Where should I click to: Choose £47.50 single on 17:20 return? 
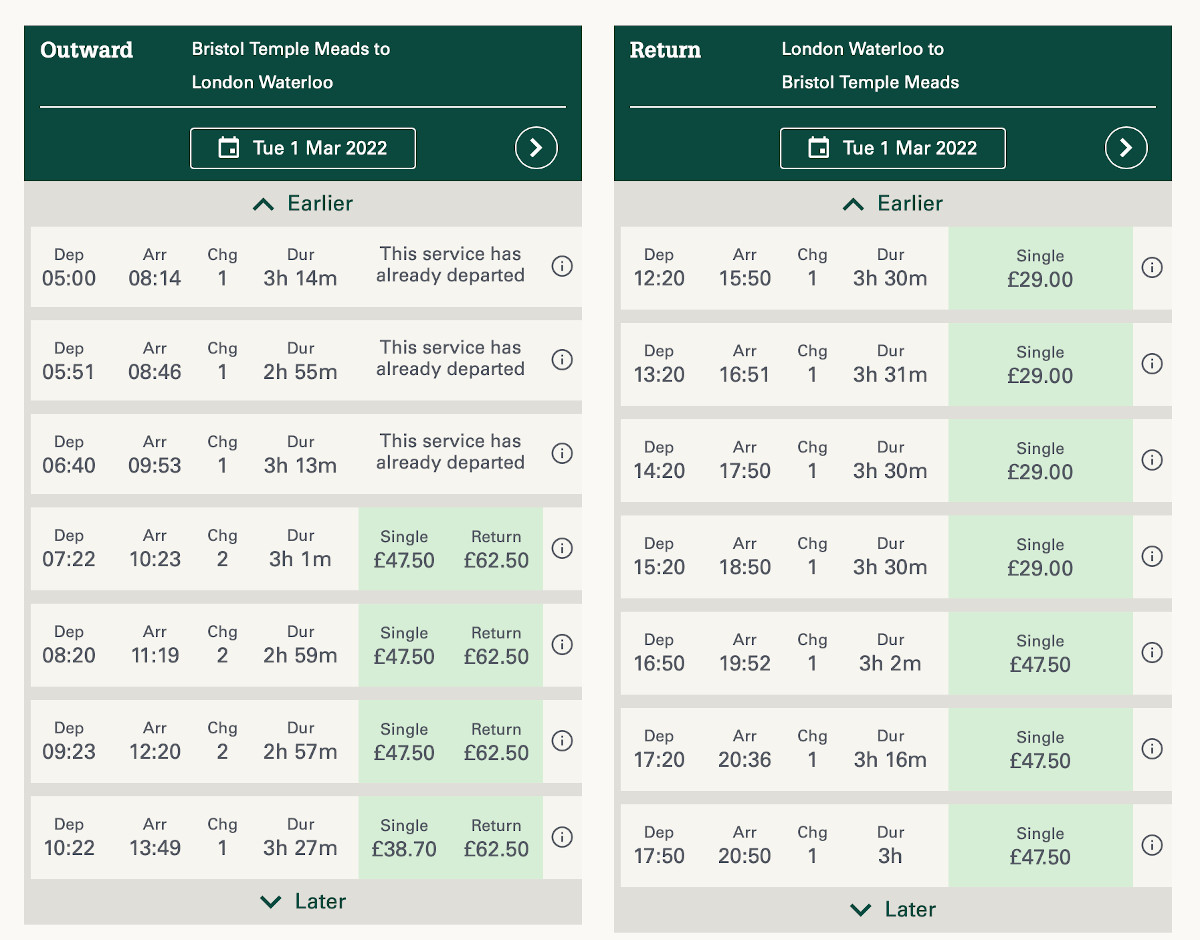pos(1040,749)
